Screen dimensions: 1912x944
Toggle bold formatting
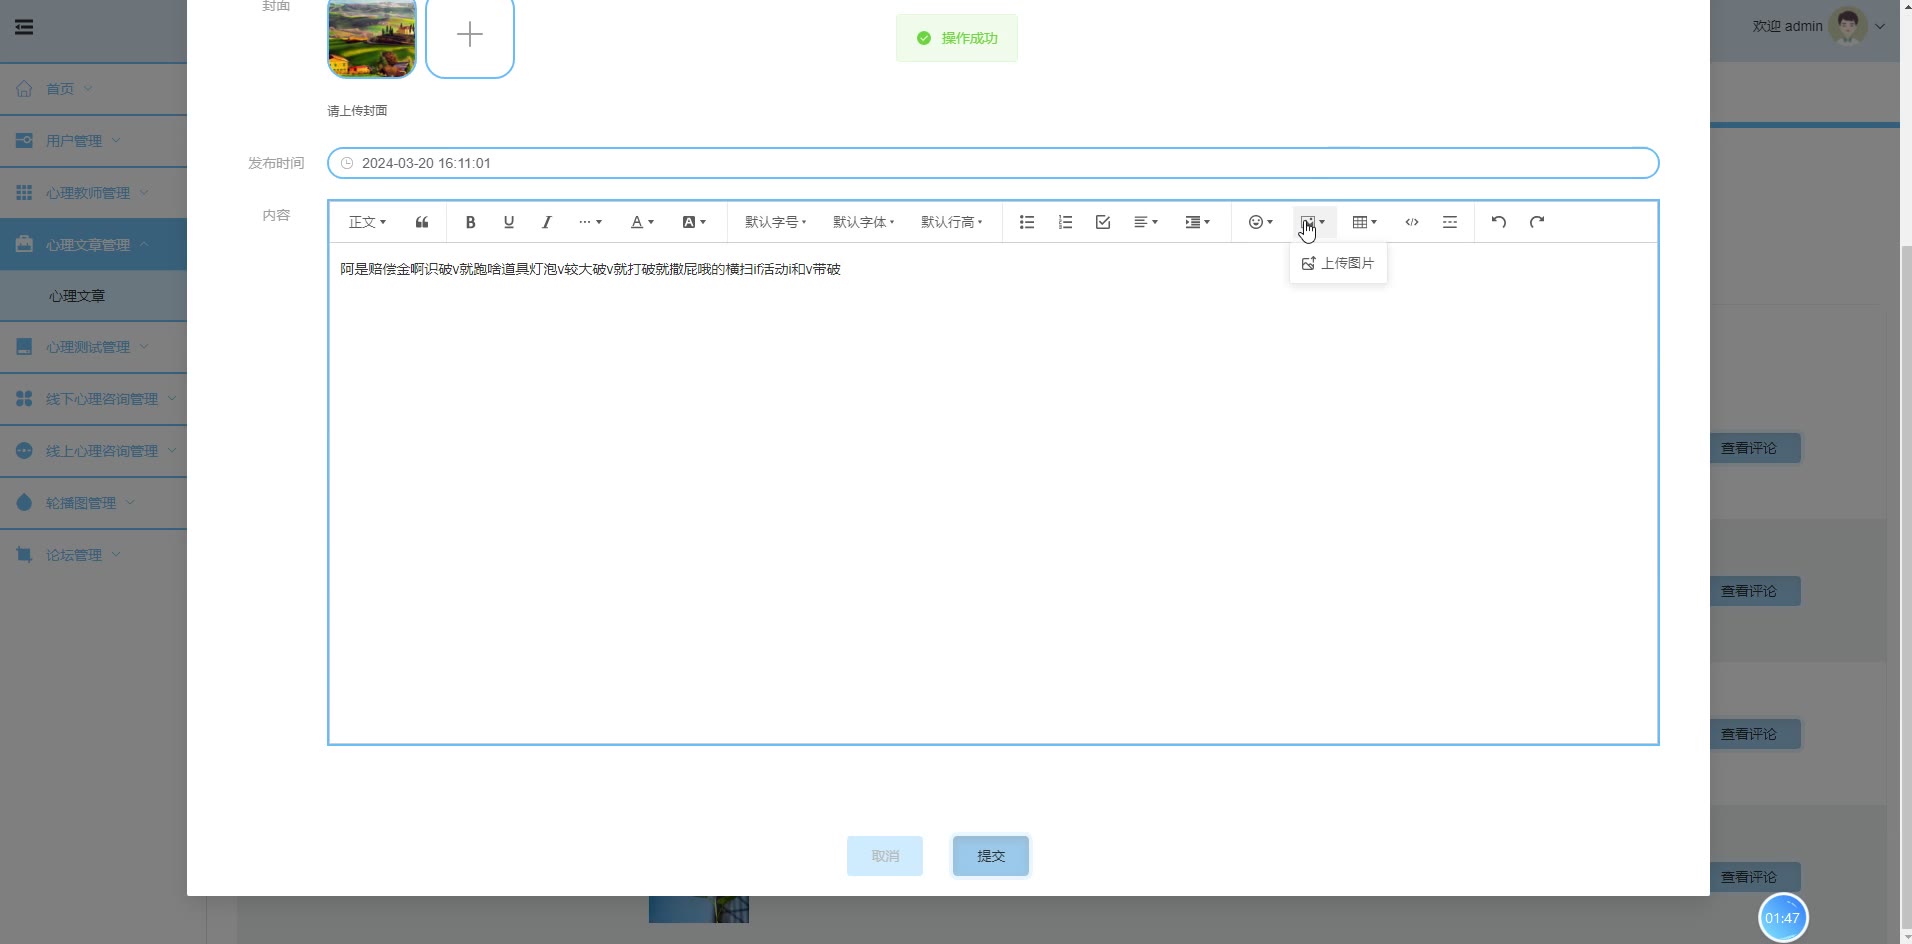tap(470, 222)
